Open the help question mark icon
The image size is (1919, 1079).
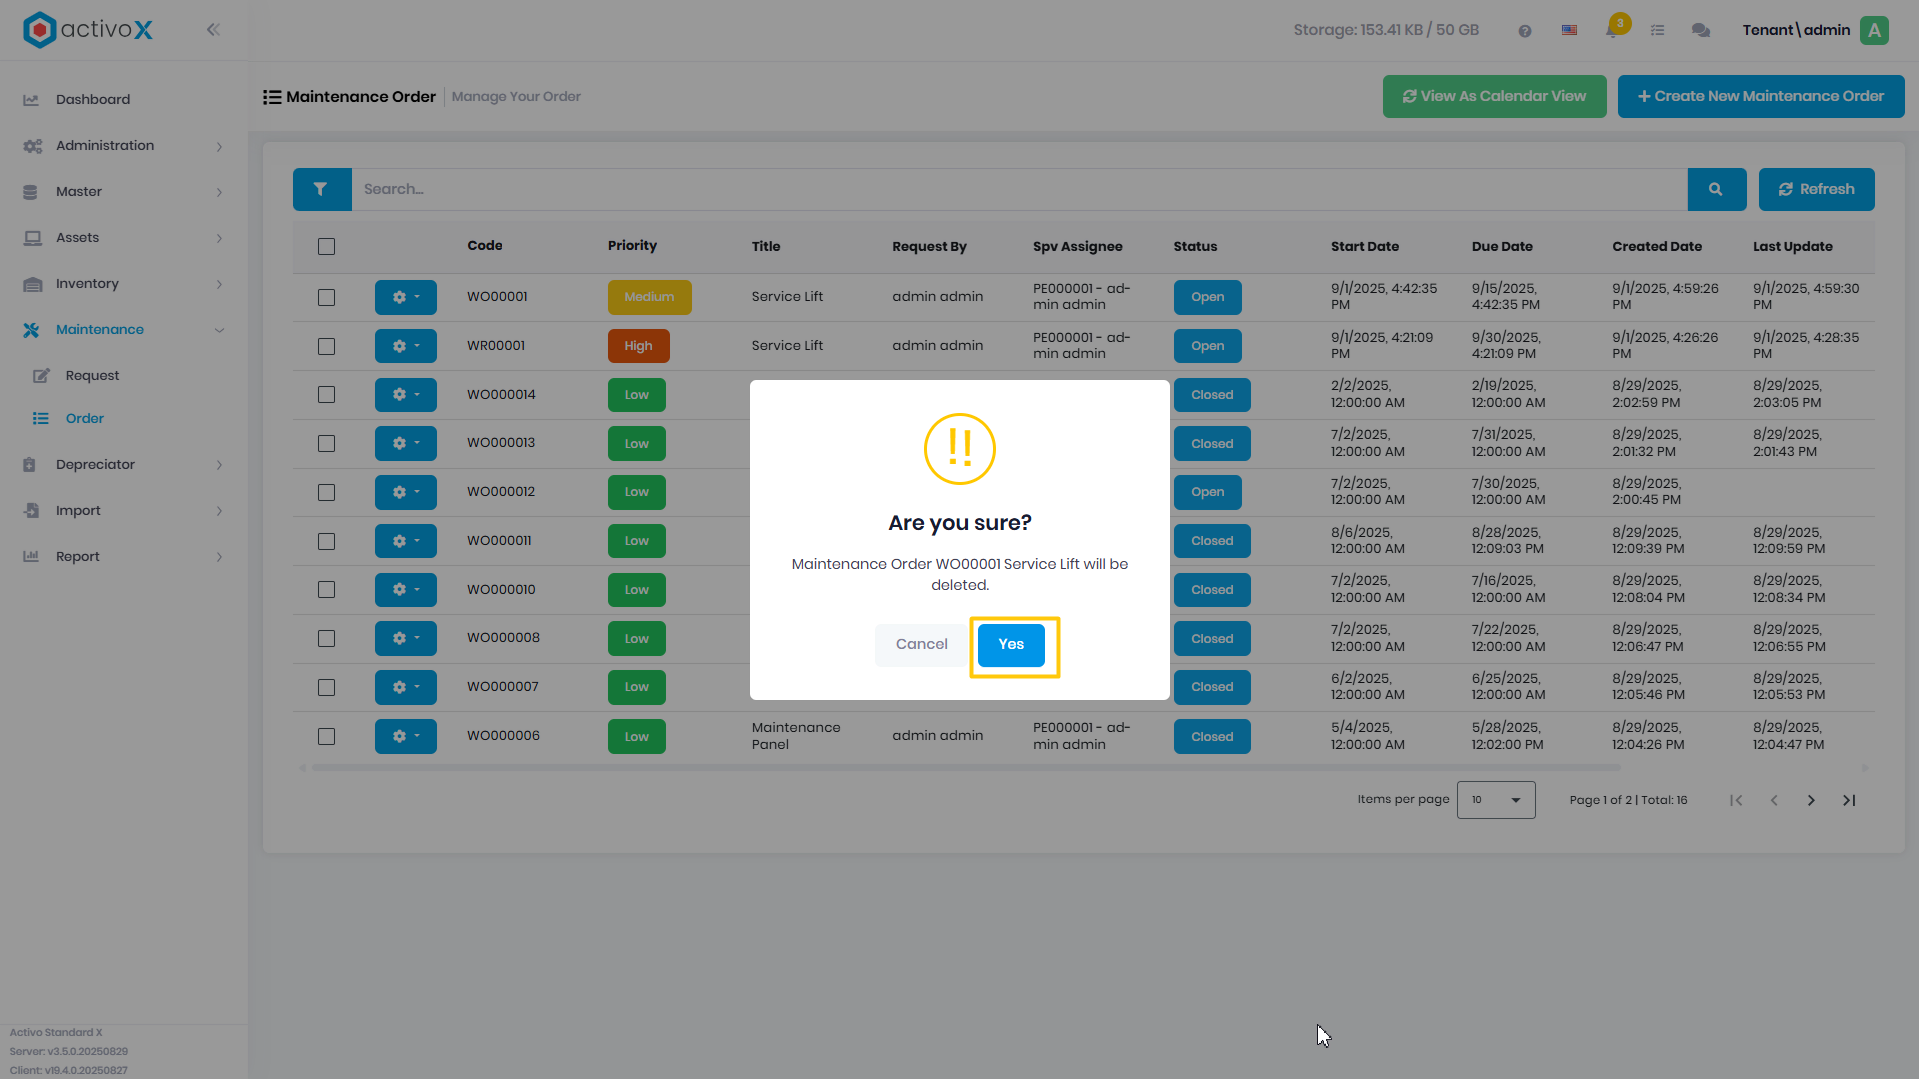1524,31
